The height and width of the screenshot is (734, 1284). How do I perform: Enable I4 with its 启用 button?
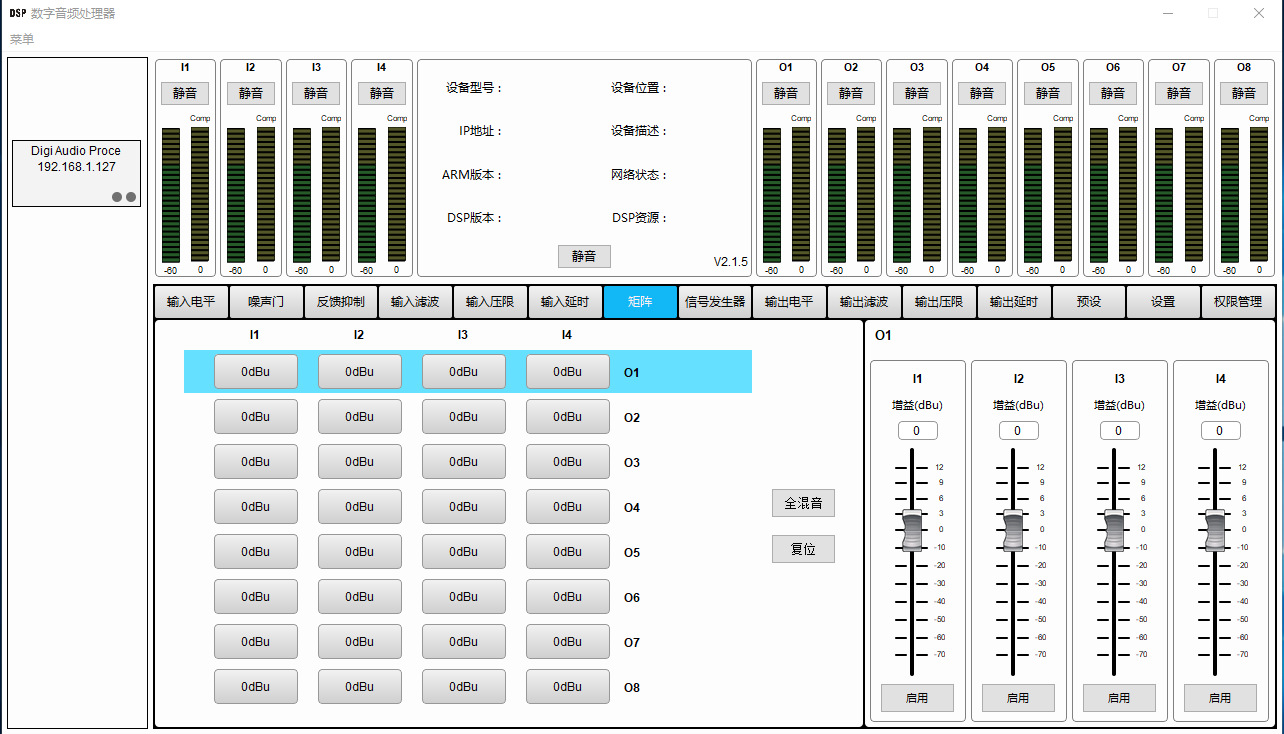tap(1220, 698)
